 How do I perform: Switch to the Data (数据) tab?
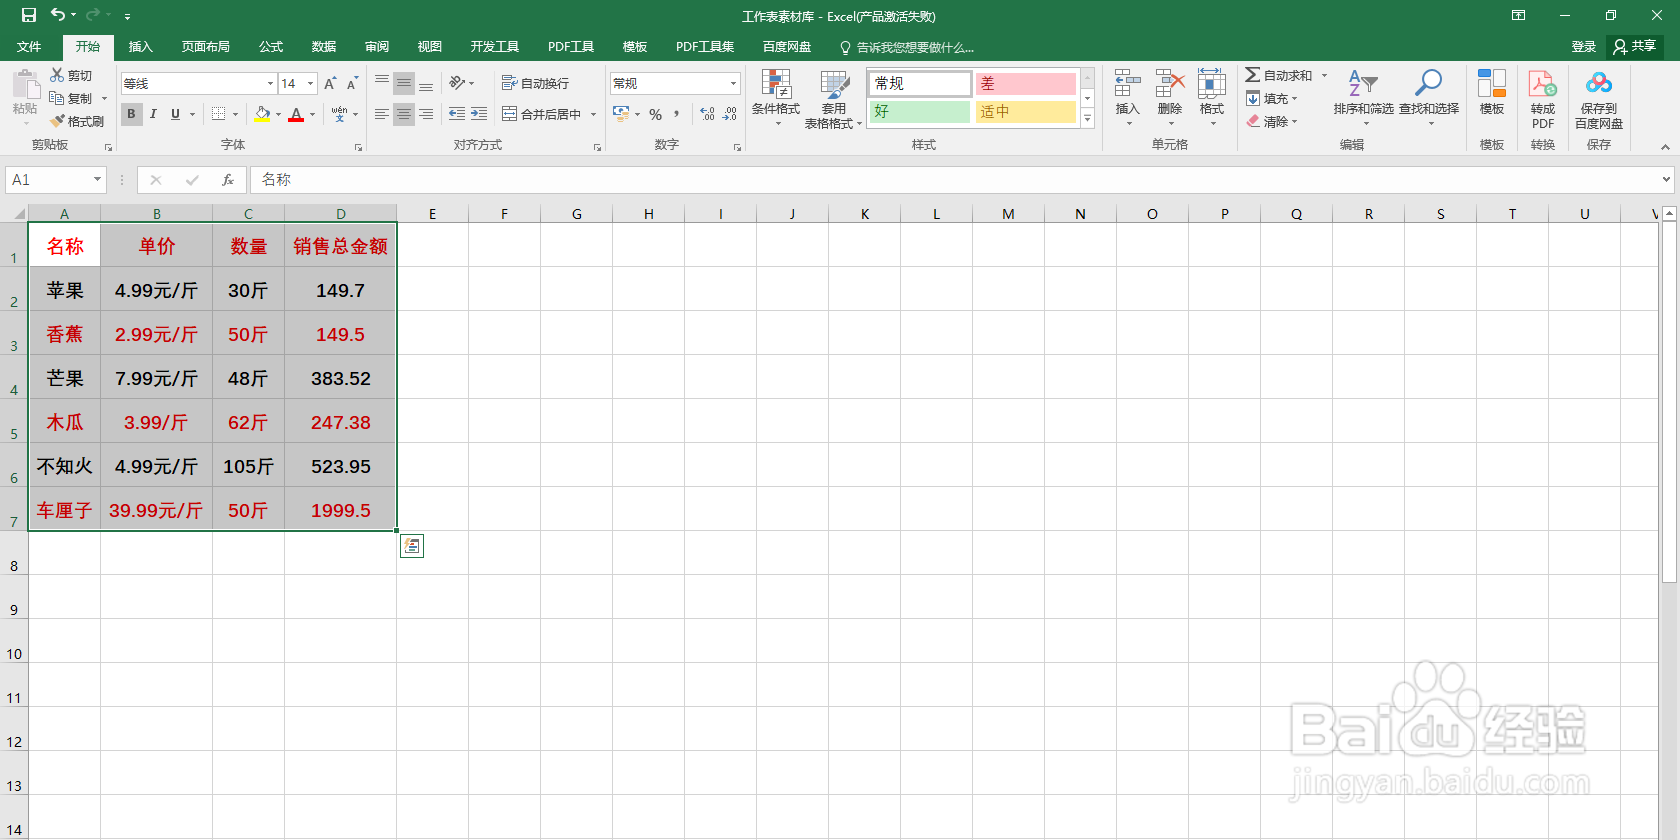pos(324,47)
